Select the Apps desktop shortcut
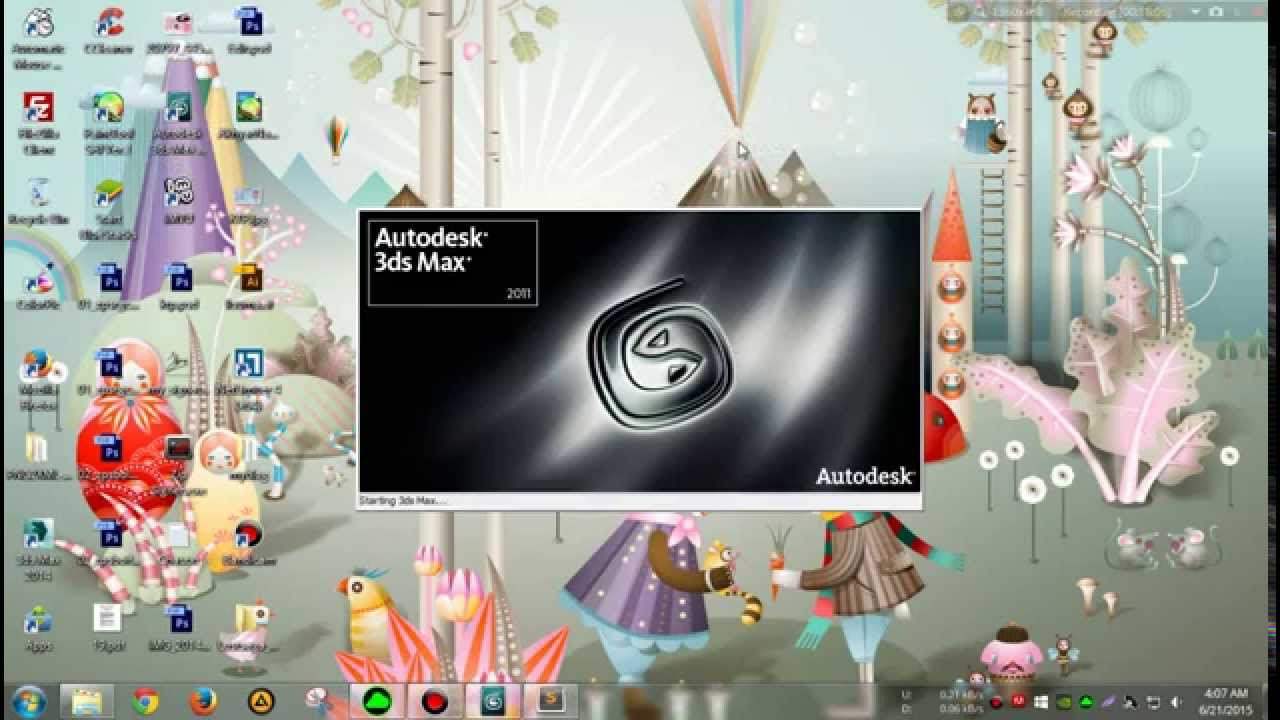Screen dimensions: 1280x720 coord(38,628)
